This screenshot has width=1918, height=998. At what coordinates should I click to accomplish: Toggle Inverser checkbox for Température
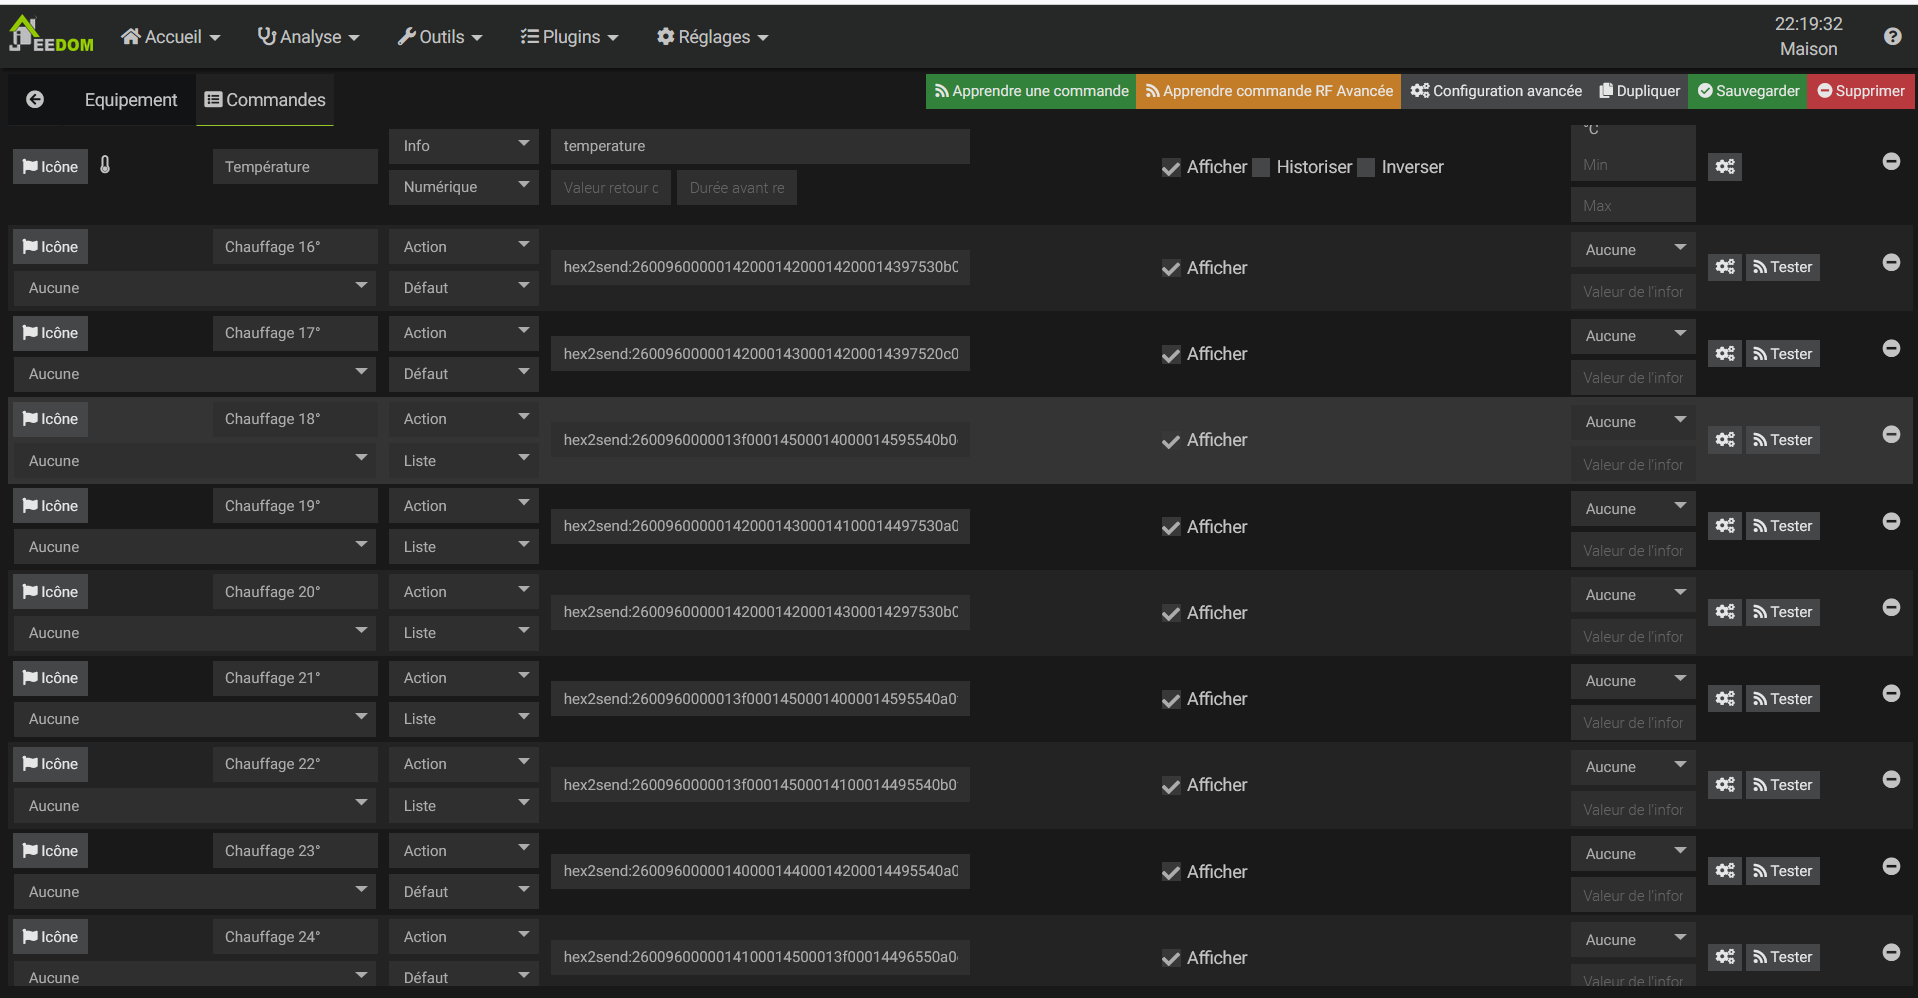(1367, 168)
